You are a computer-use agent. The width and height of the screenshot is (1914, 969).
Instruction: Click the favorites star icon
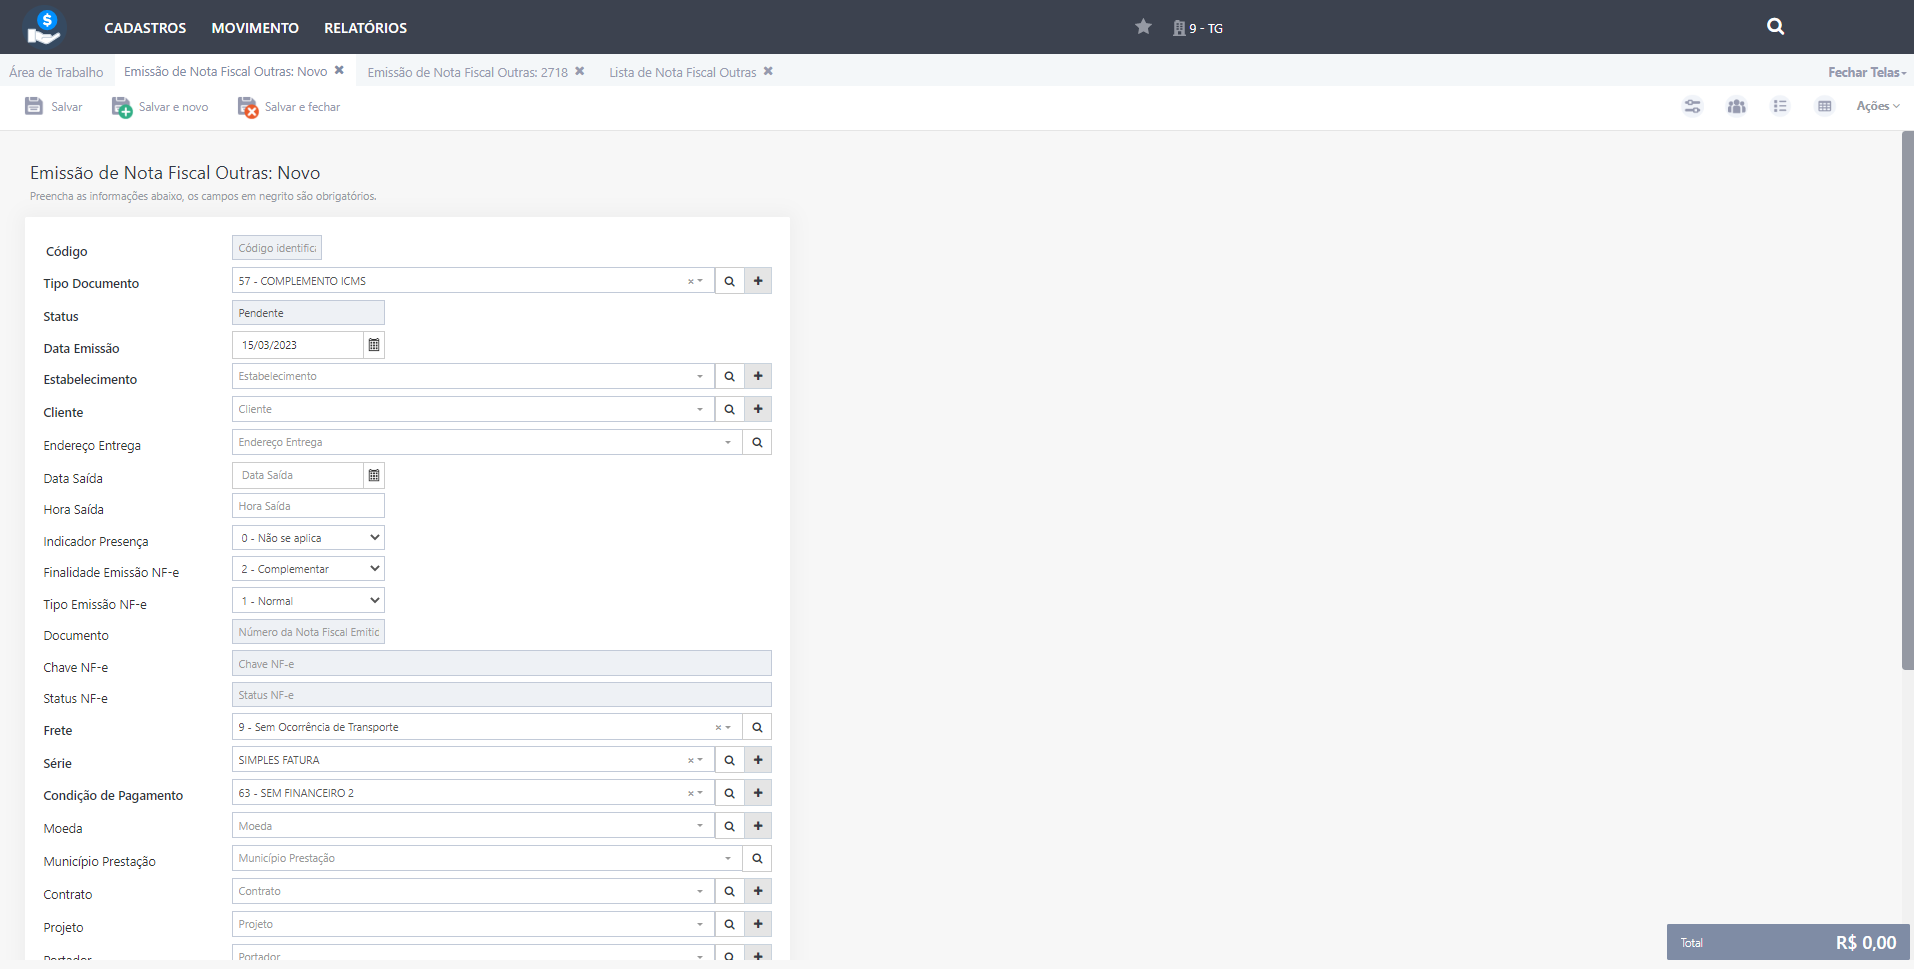pos(1143,27)
